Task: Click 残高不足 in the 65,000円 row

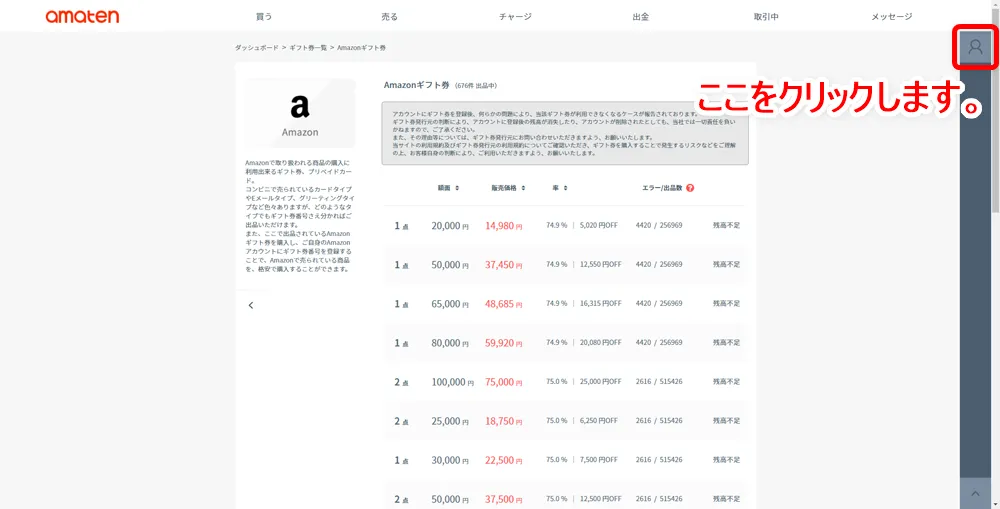Action: pyautogui.click(x=726, y=304)
